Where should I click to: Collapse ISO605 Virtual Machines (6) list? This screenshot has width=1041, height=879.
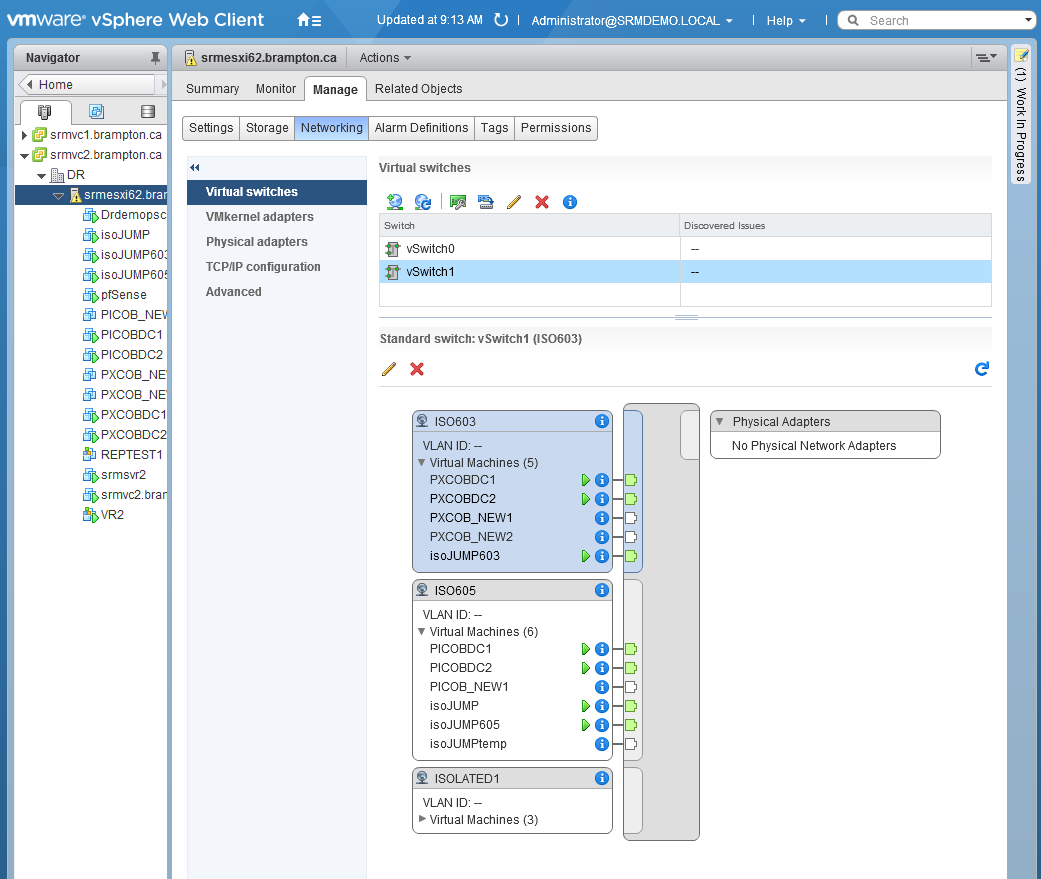coord(422,631)
